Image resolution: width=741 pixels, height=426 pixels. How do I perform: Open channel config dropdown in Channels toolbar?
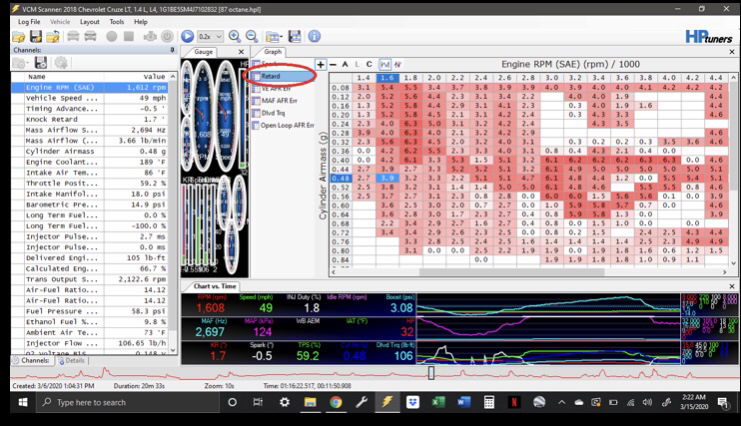click(20, 62)
